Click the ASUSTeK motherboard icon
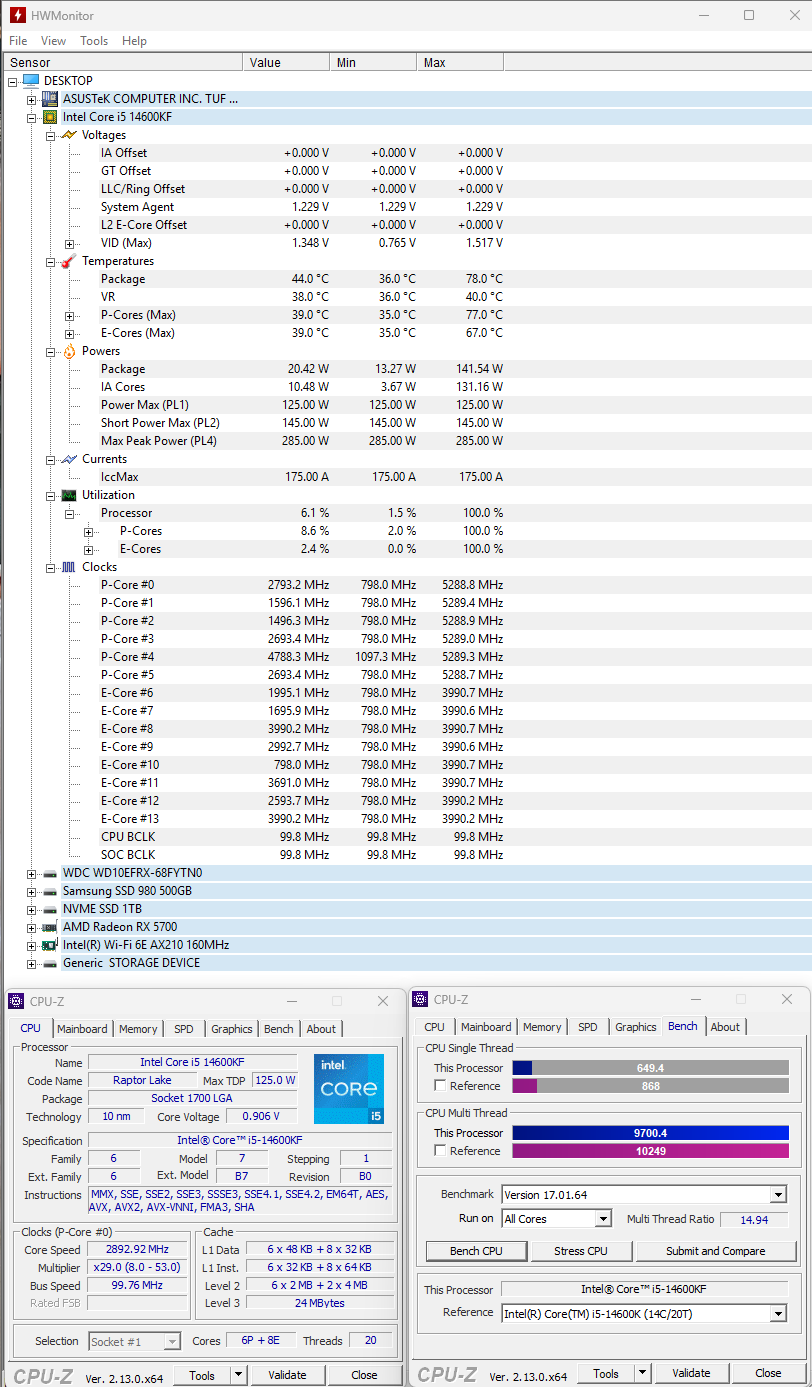 coord(50,99)
